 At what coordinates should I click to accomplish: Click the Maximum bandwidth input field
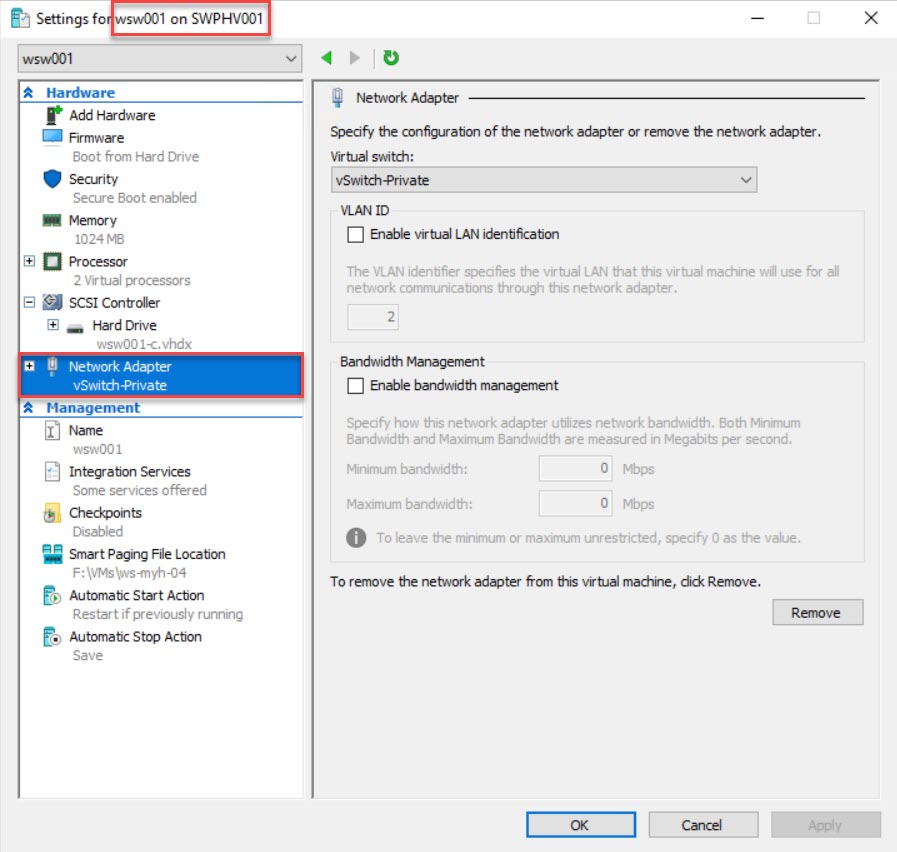(576, 504)
